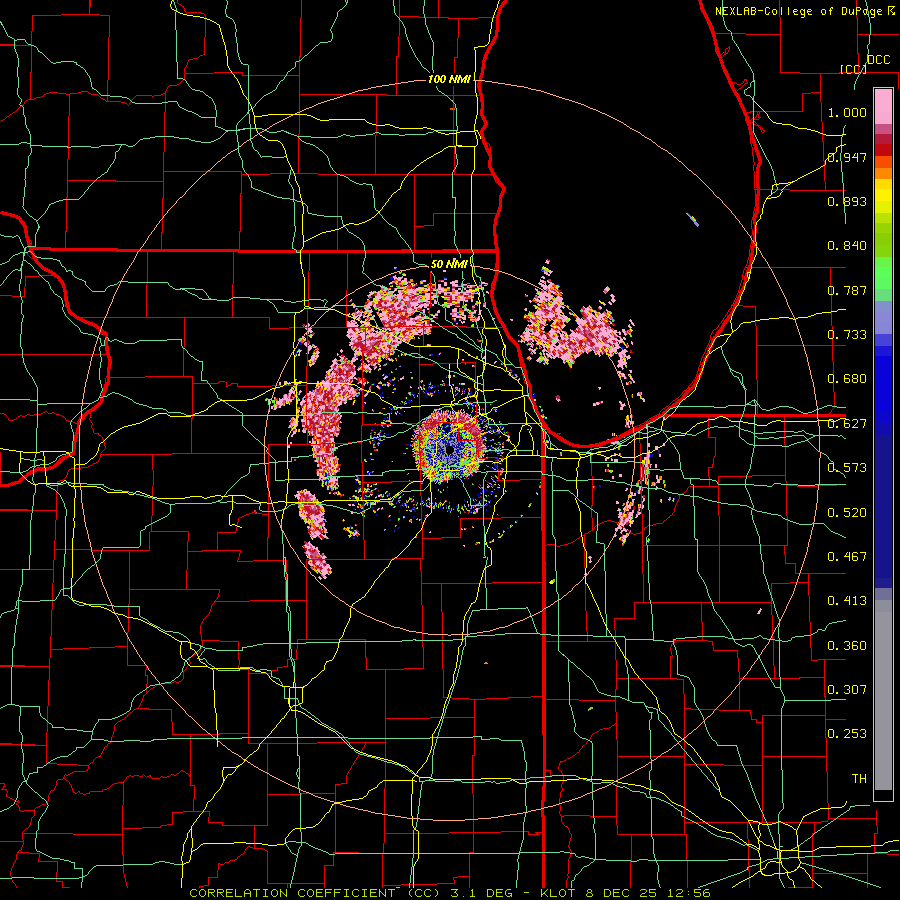Click the KLOT radar site at ring center

point(449,450)
